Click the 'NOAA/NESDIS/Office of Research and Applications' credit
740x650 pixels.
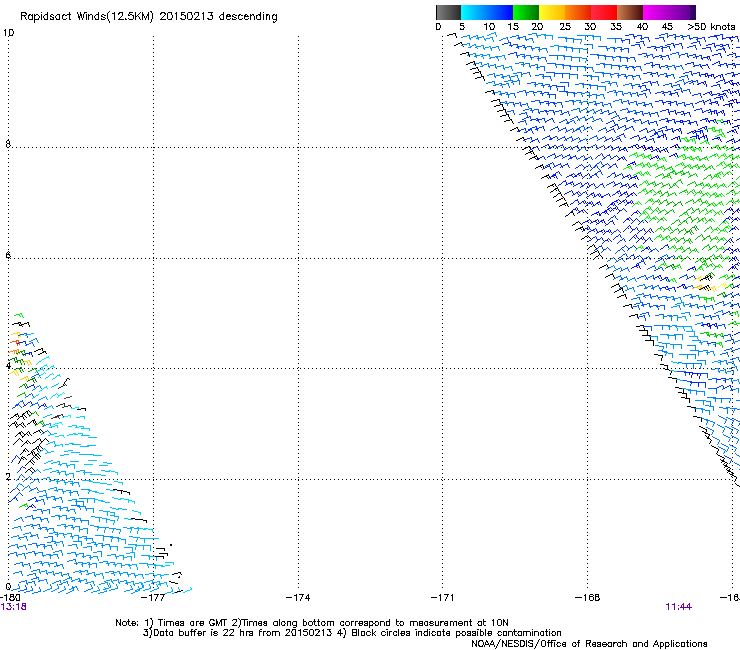589,644
